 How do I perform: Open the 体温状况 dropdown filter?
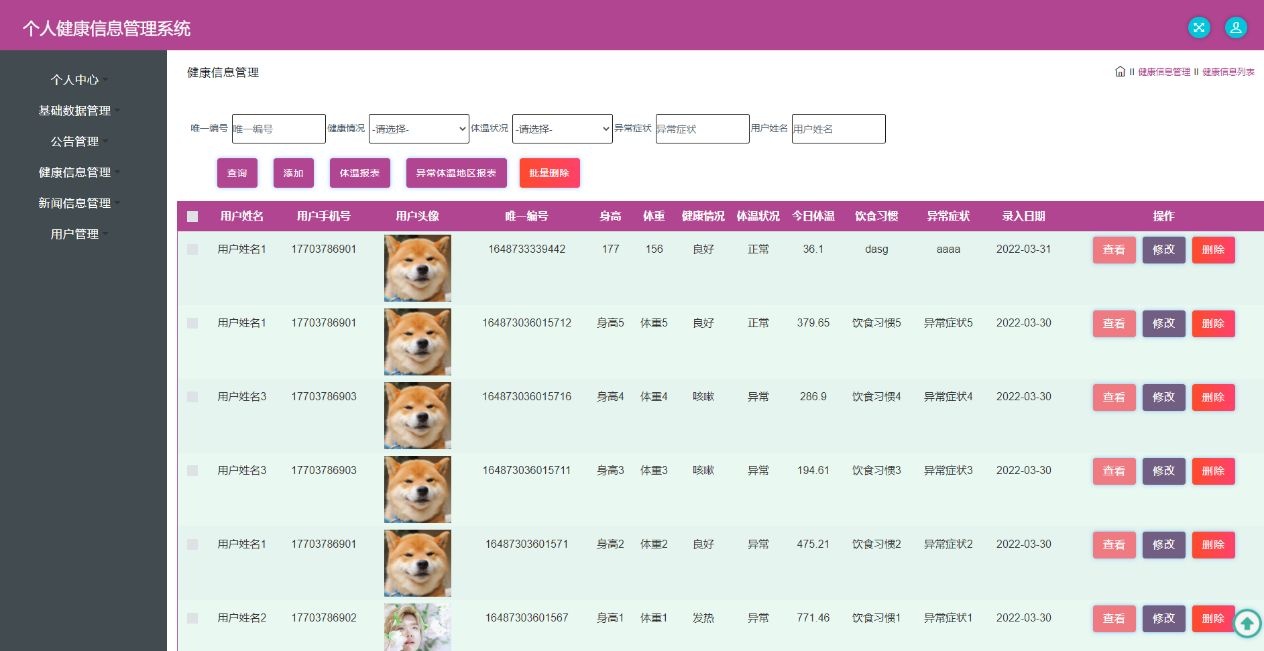click(x=562, y=129)
